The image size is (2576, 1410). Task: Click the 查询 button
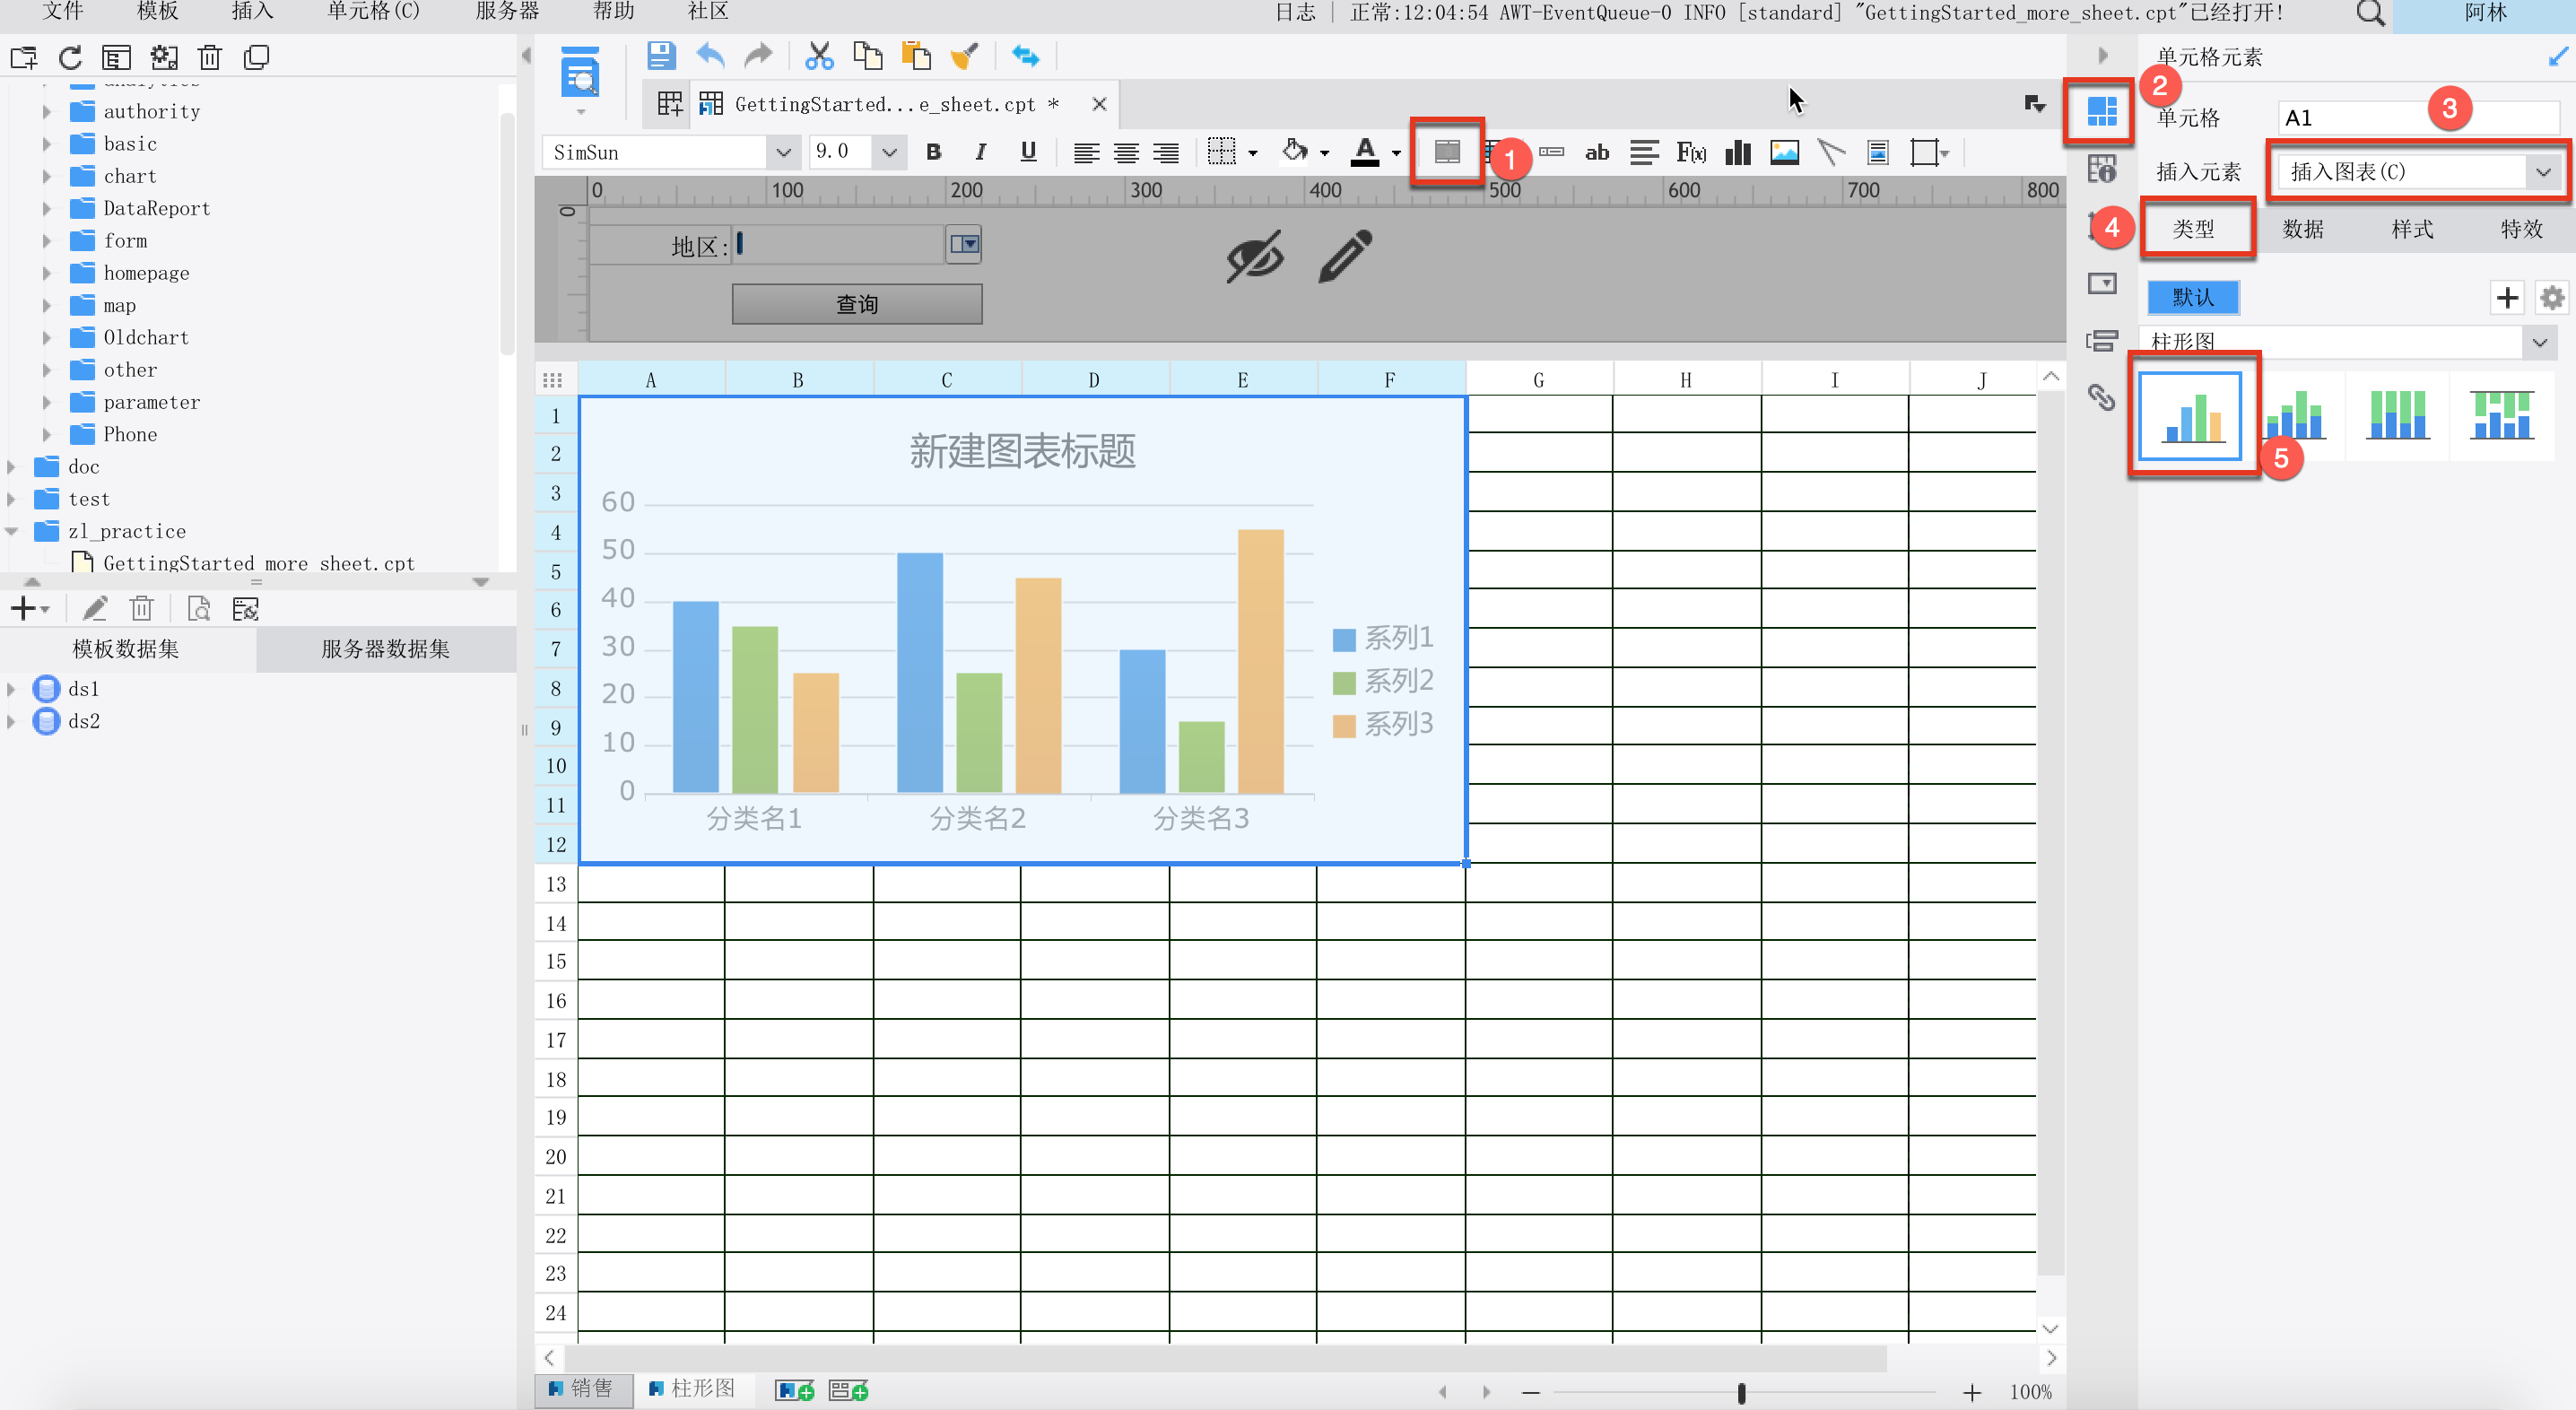pyautogui.click(x=856, y=304)
